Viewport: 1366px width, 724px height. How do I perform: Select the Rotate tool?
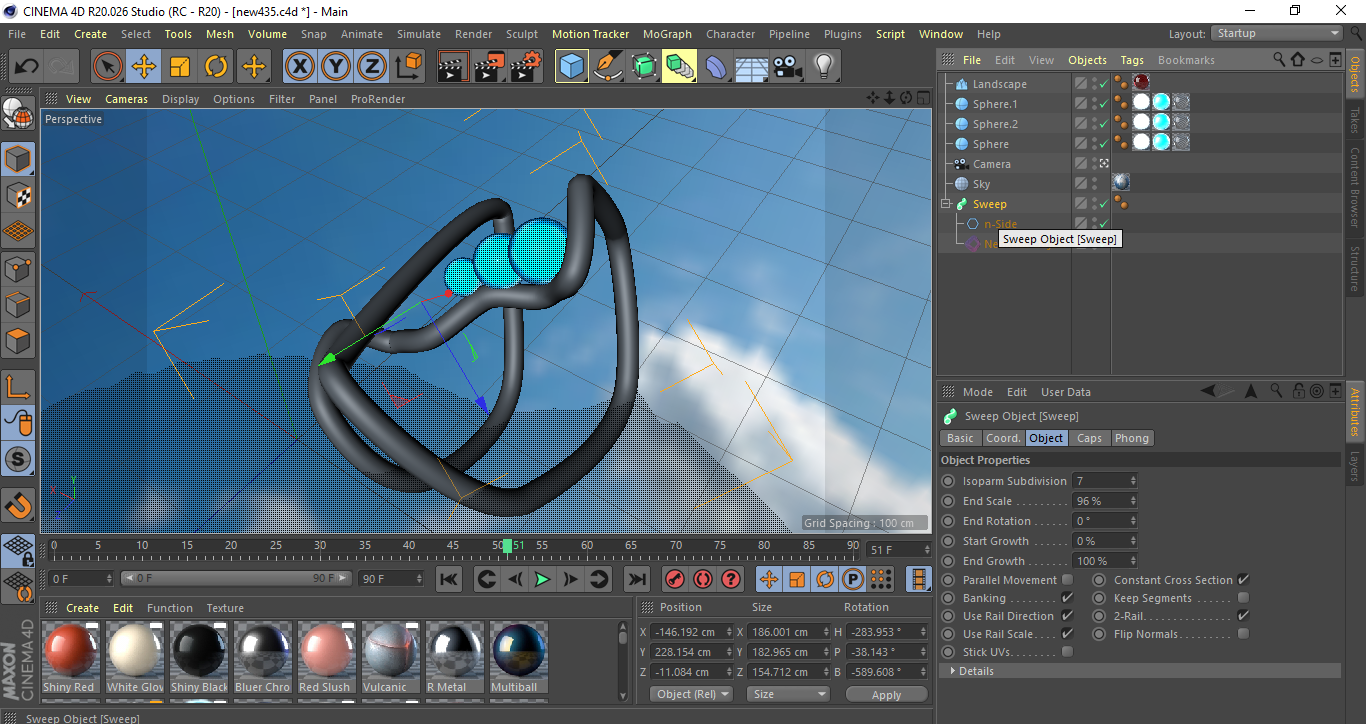coord(217,66)
